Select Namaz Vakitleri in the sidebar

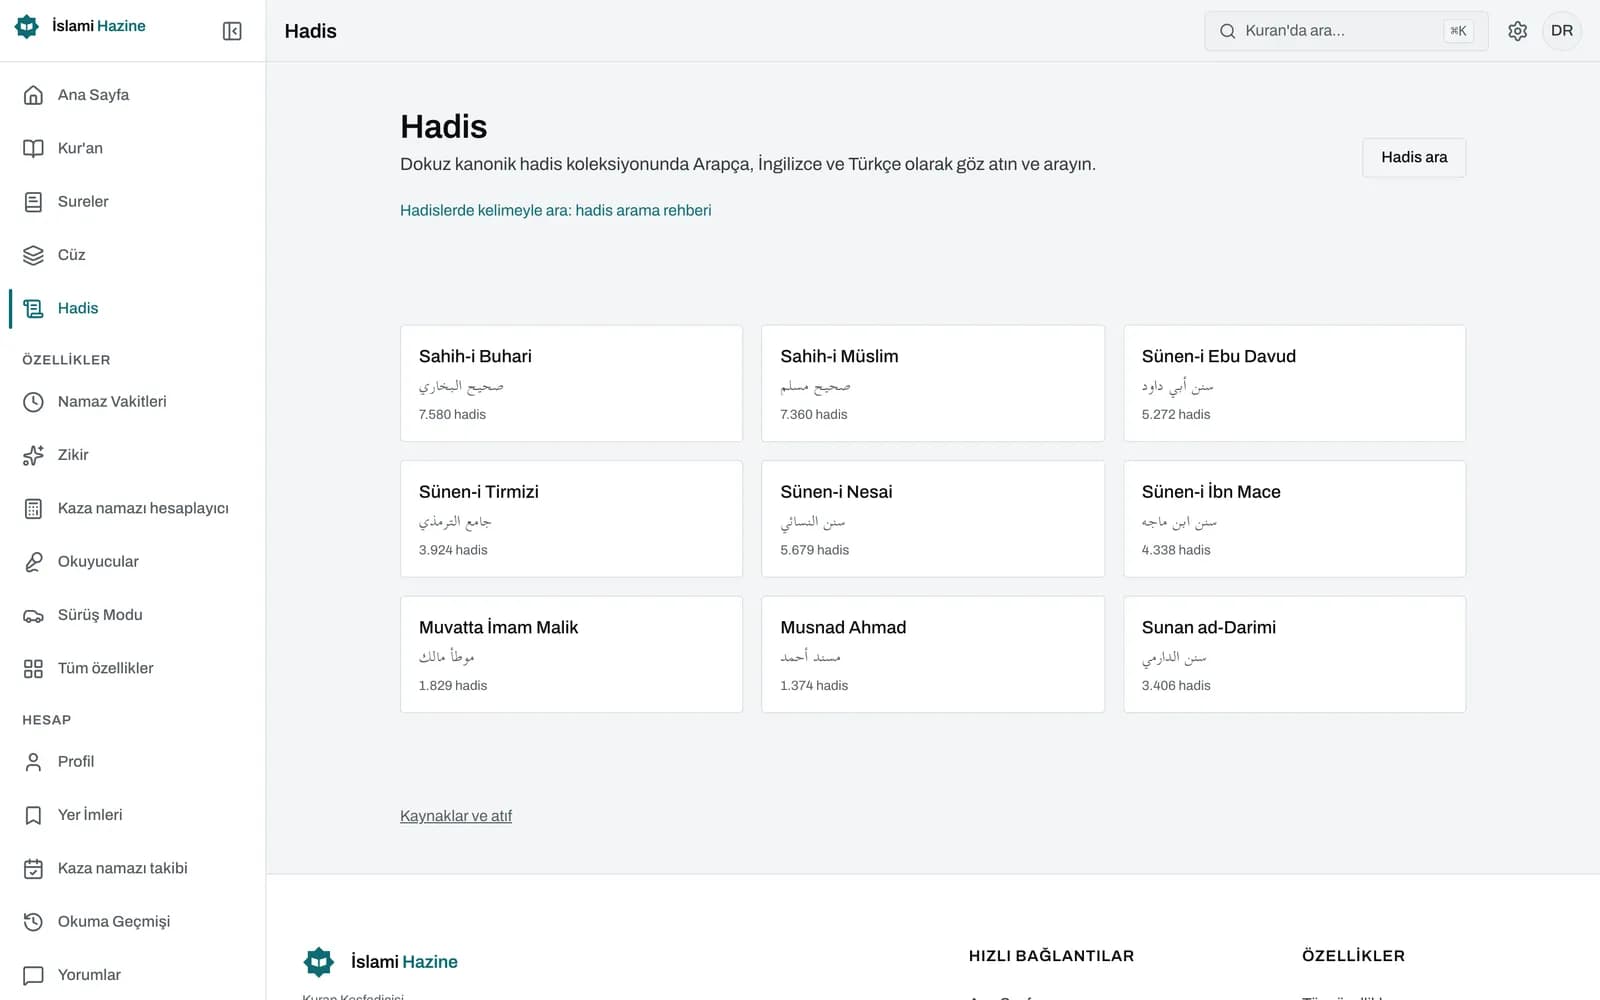click(132, 402)
